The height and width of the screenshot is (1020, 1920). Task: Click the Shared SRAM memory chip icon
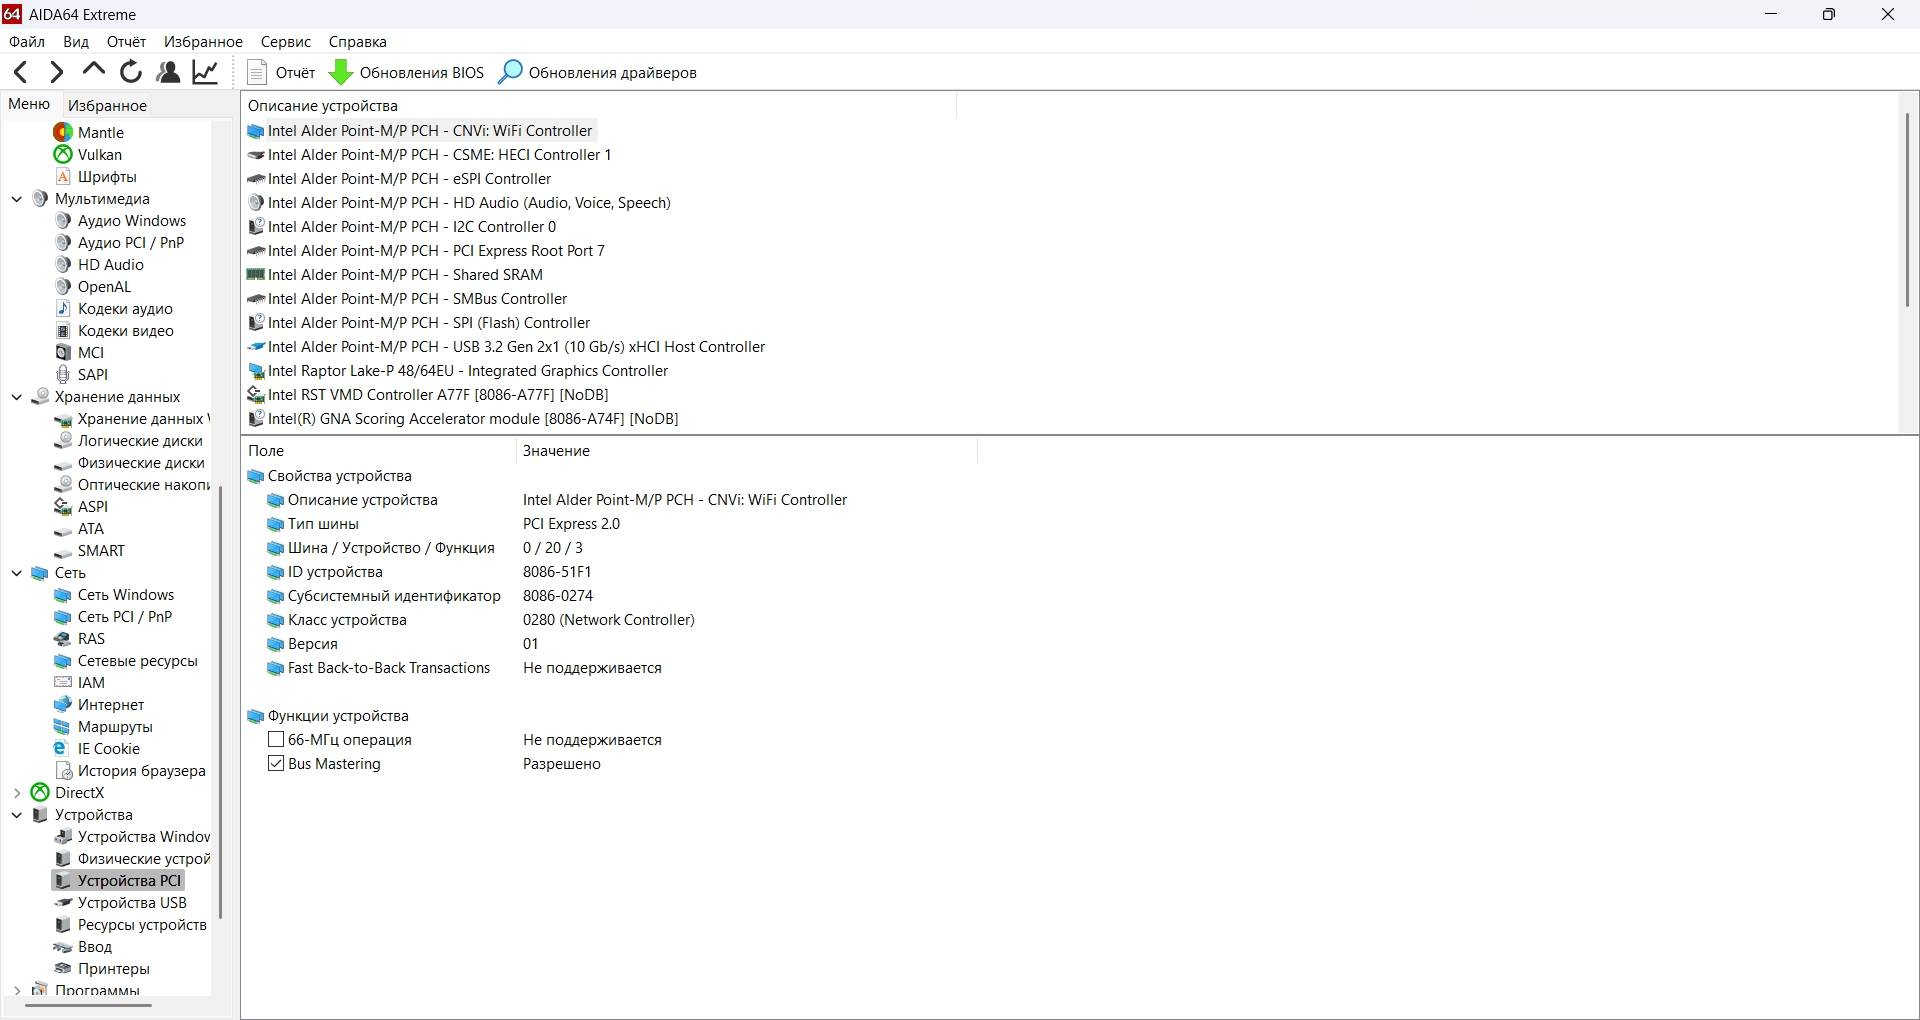[255, 275]
